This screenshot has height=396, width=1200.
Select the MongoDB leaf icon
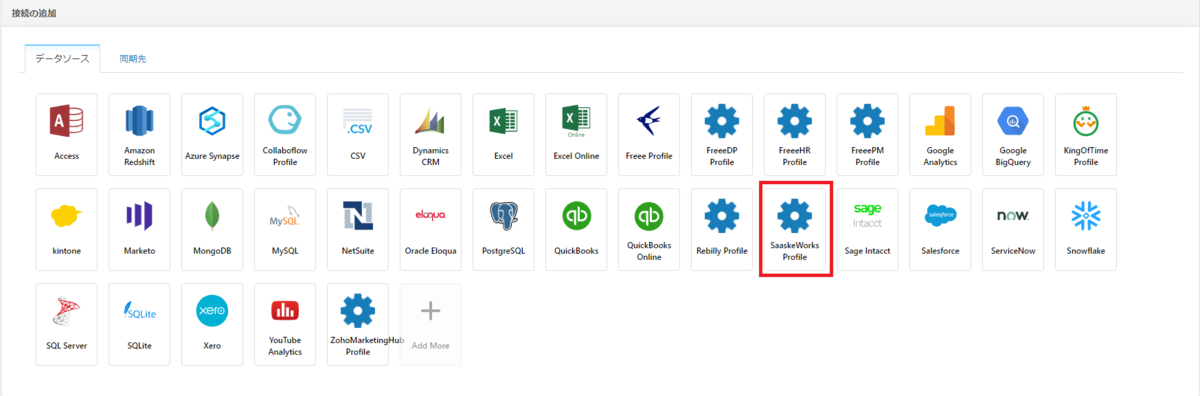coord(212,216)
